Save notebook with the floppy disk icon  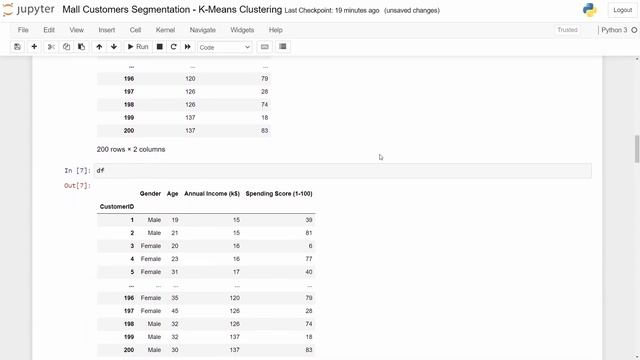click(x=17, y=47)
